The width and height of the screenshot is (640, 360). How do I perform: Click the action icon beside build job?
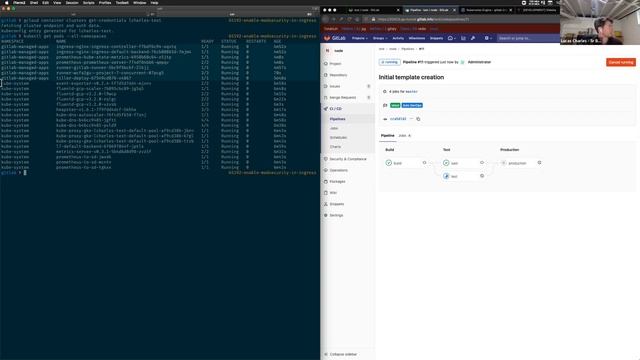pyautogui.click(x=424, y=163)
